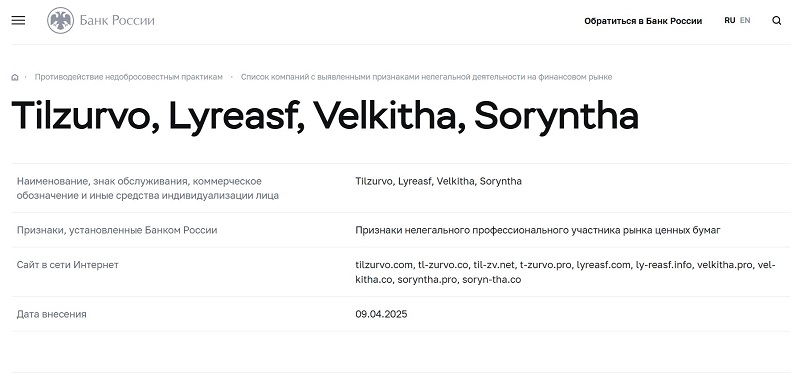Click the 'Банк России' header text
Screen dimensions: 800x374
point(117,20)
